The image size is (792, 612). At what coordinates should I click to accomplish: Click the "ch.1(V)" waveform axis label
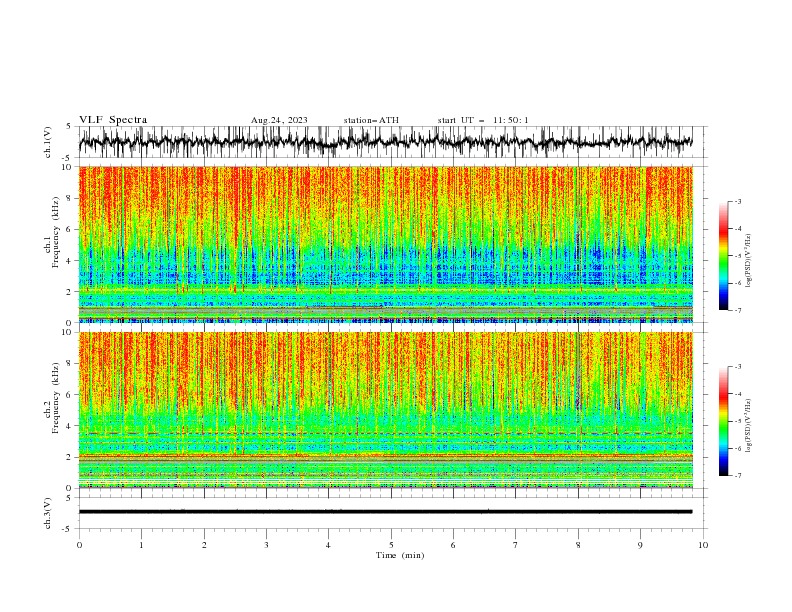48,142
